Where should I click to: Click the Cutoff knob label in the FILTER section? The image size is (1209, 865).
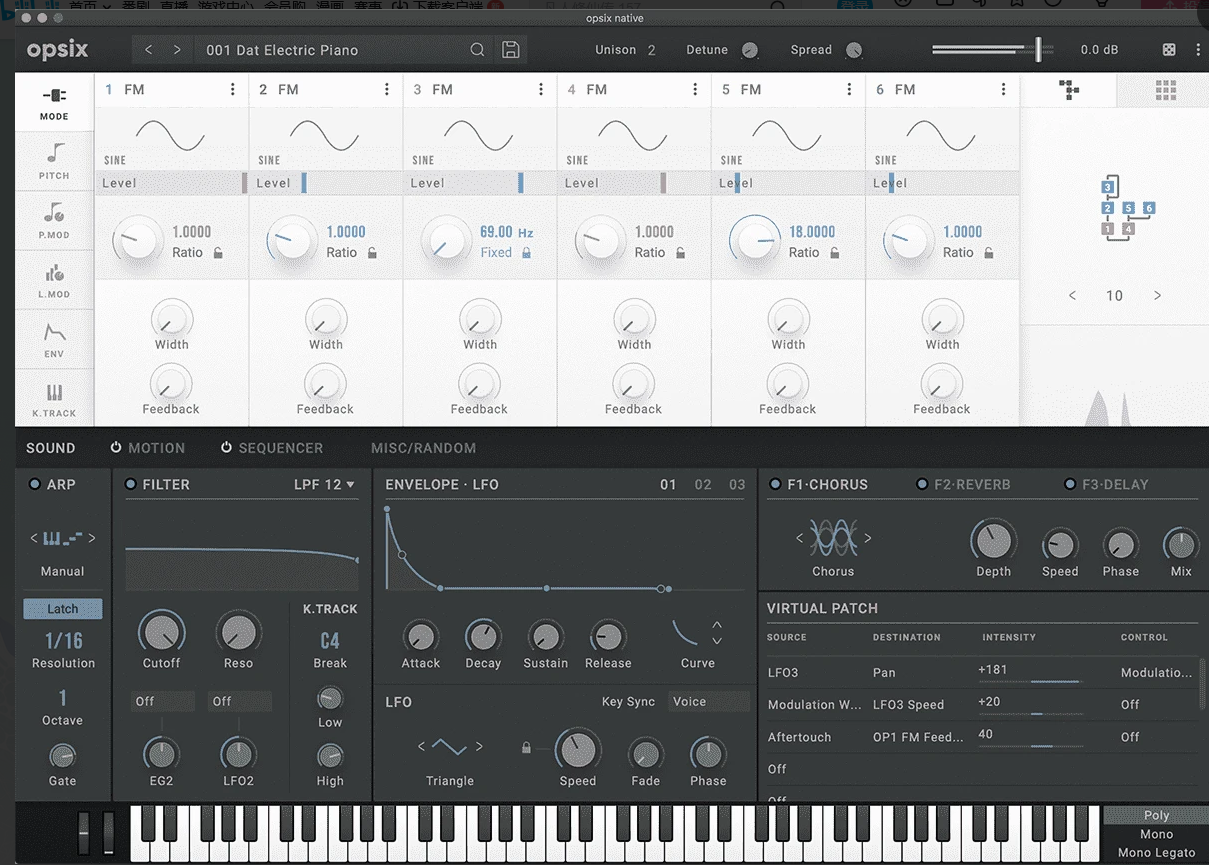[161, 662]
